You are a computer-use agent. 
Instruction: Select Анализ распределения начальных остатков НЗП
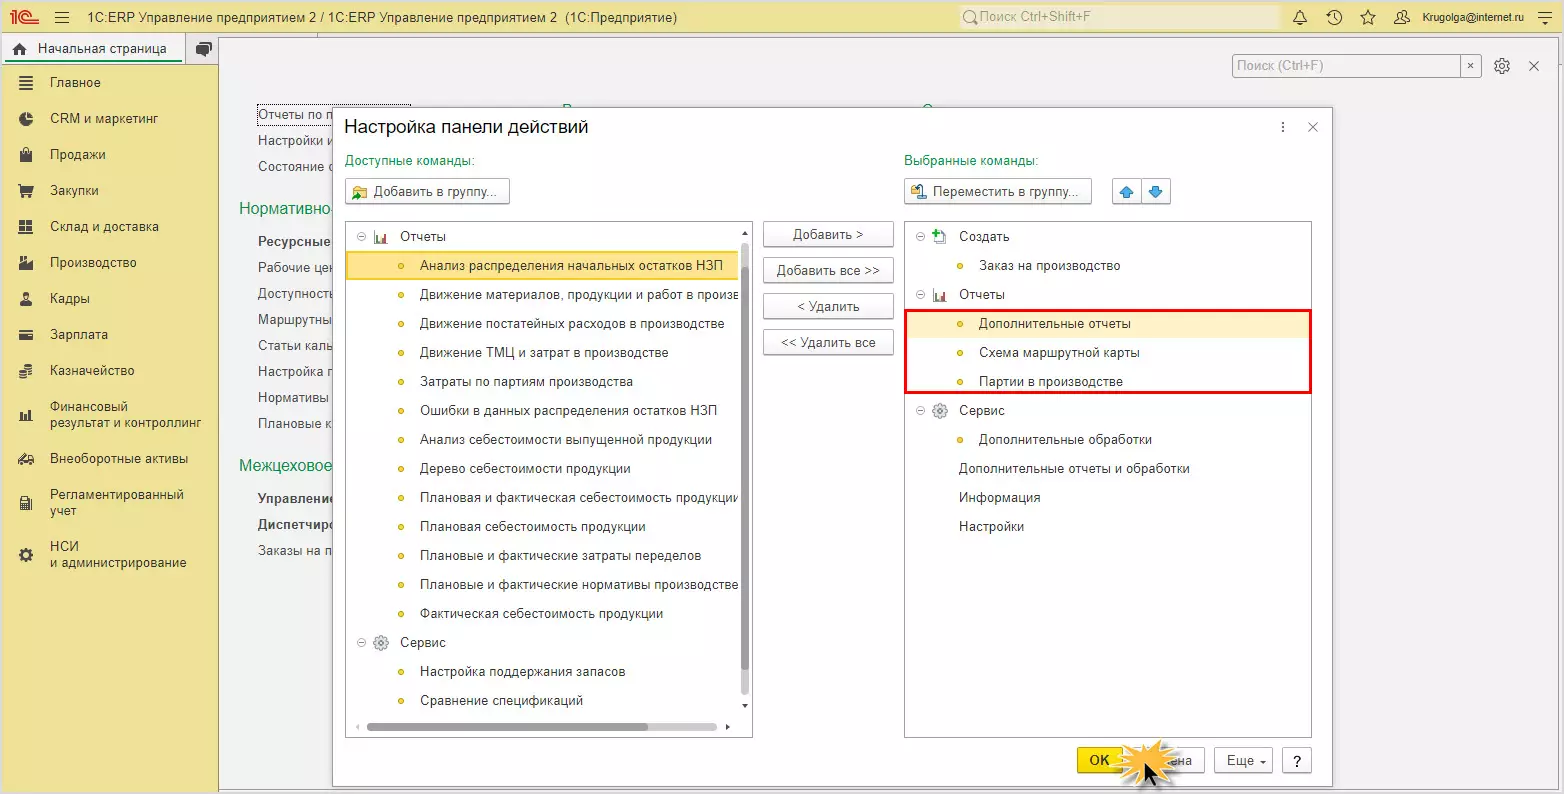tap(542, 266)
